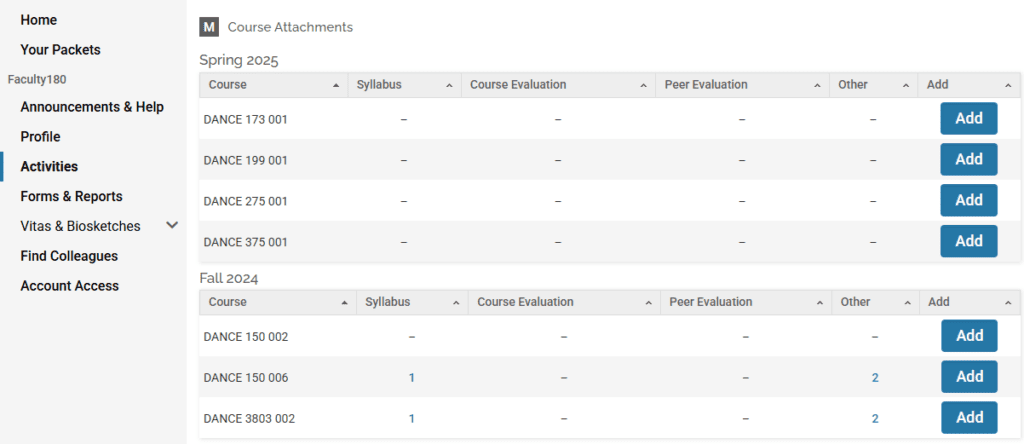Screen dimensions: 1024x444
Task: Sort Fall 2024 Add column arrow
Action: coord(1009,303)
